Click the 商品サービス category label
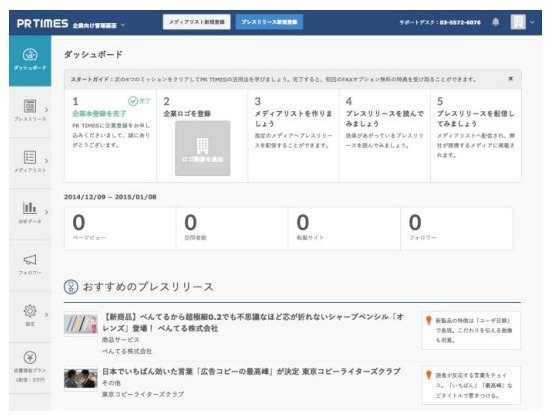Viewport: 560px width, 420px height. click(x=121, y=340)
